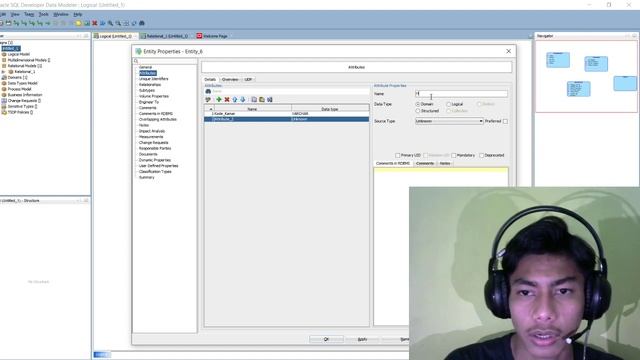Open Comments in RDBMS tab in attribute properties

coord(393,163)
